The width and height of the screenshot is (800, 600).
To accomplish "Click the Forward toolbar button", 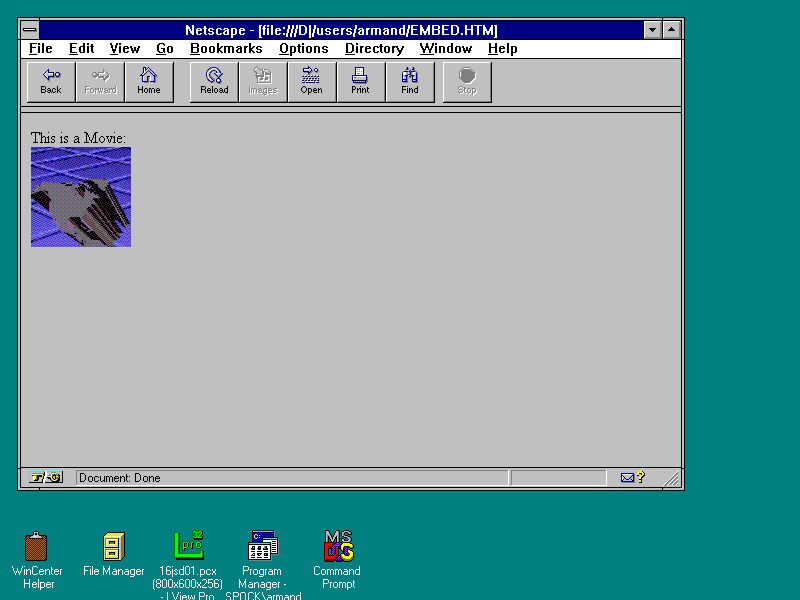I will (100, 82).
